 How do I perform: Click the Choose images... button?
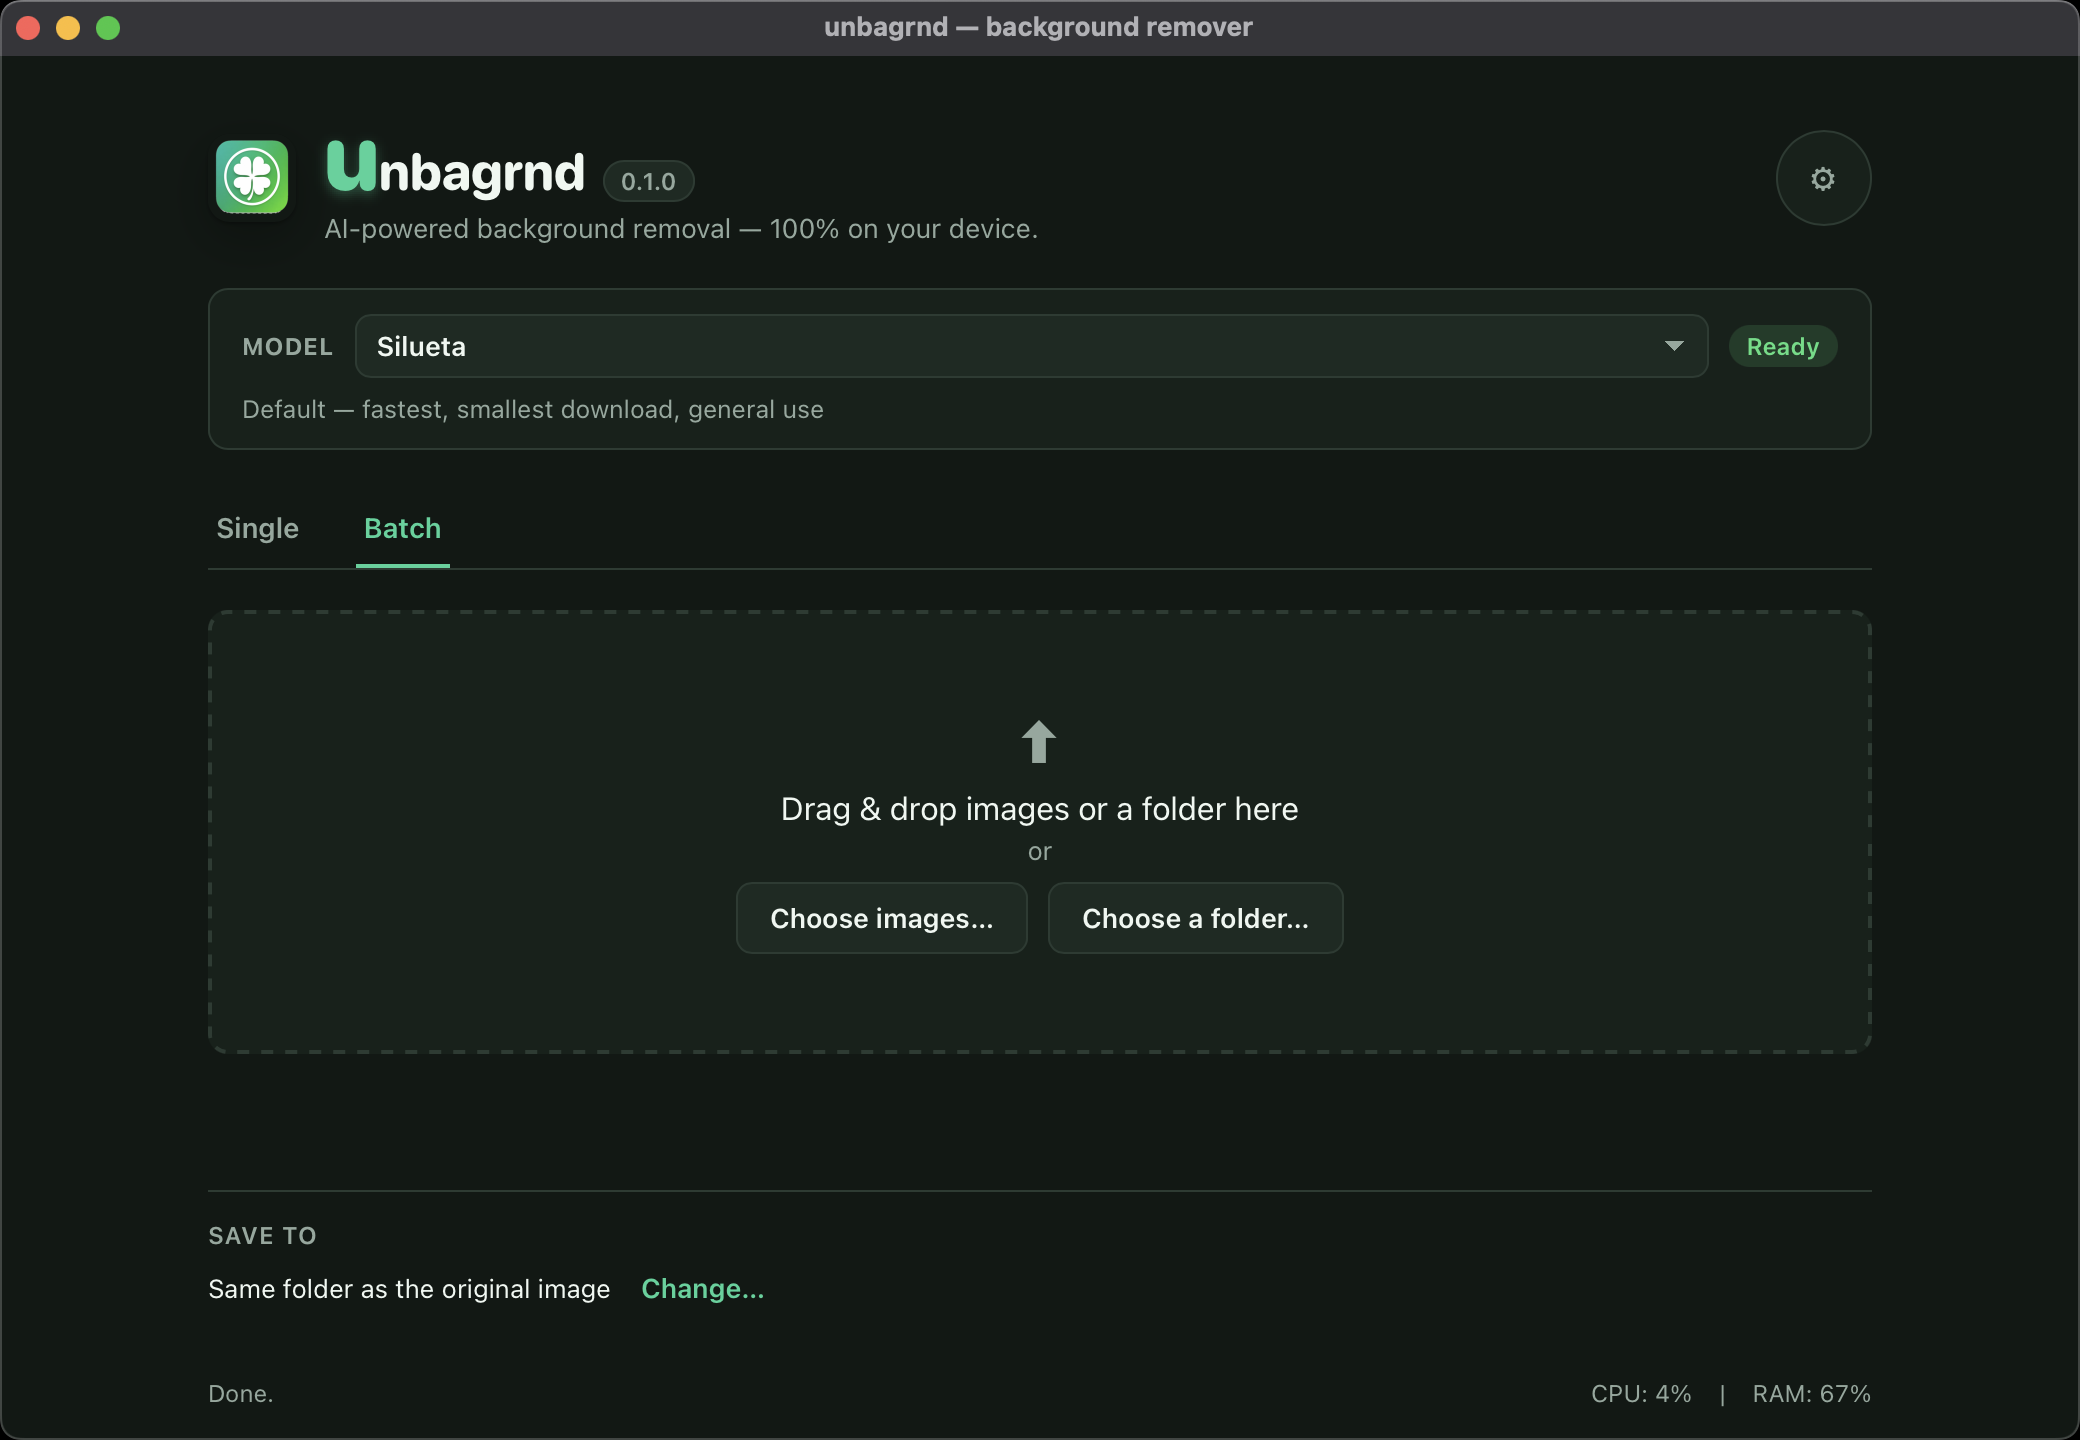point(881,918)
